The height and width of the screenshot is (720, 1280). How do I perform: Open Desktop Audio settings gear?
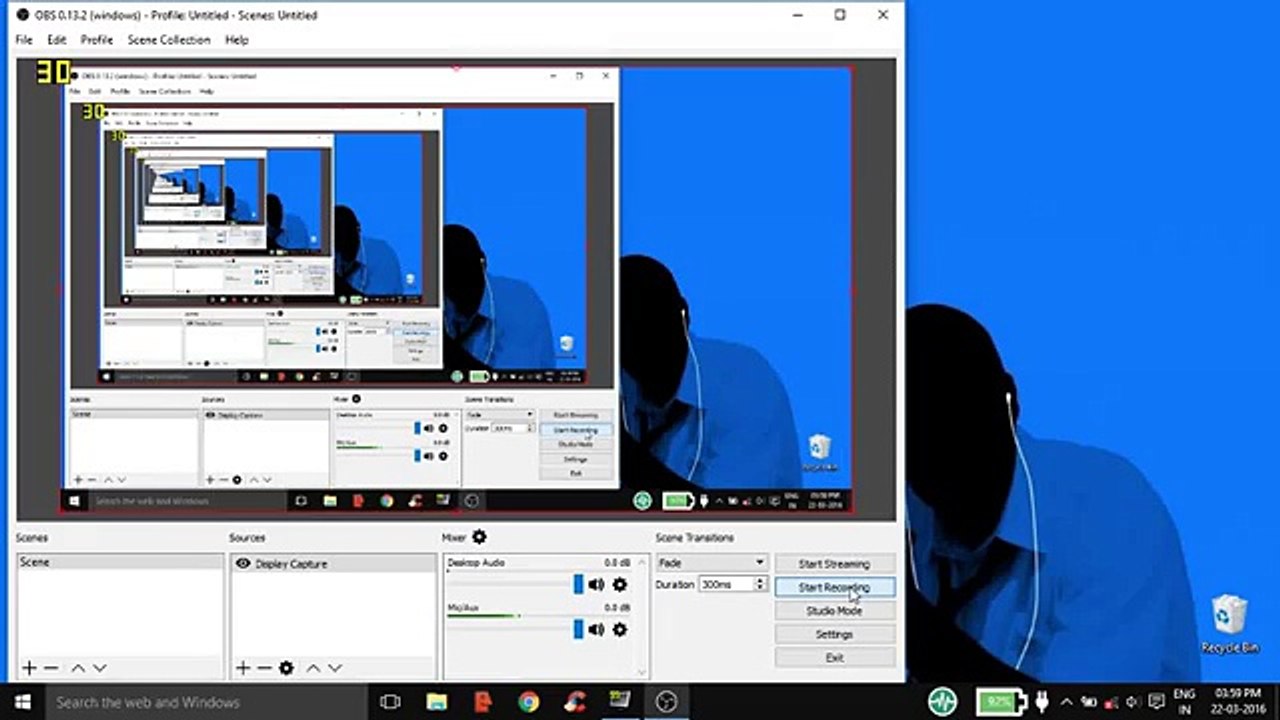pyautogui.click(x=619, y=585)
